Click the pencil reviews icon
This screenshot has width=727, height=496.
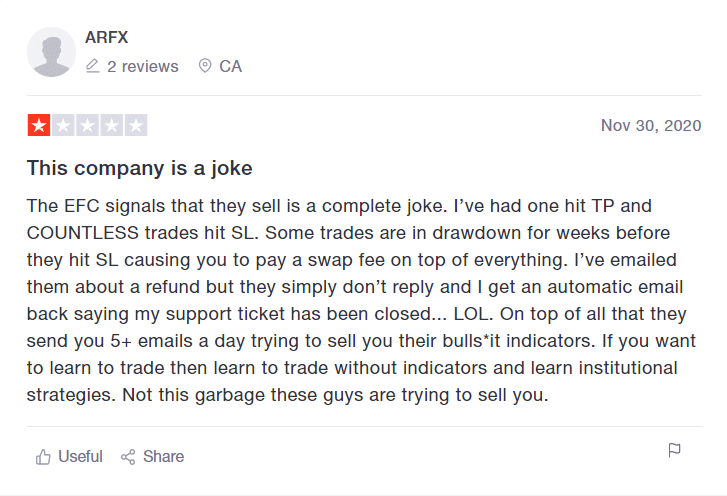[x=93, y=66]
